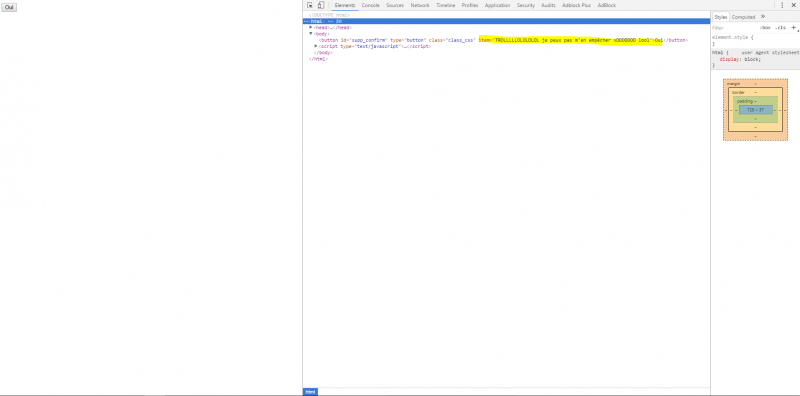Click the html breadcrumb at bottom
Image resolution: width=800 pixels, height=396 pixels.
point(310,392)
